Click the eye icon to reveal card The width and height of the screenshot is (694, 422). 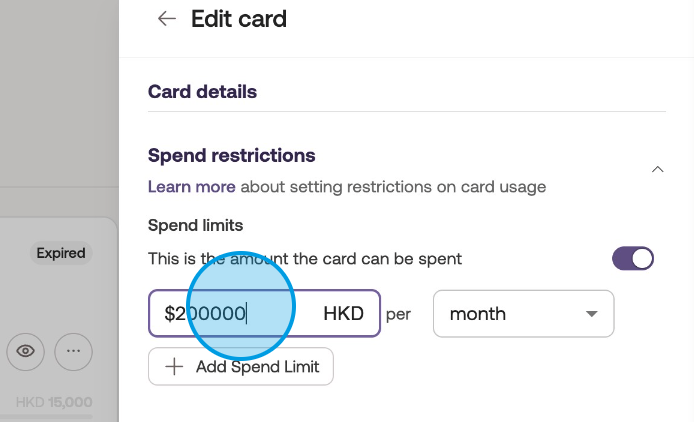coord(26,351)
